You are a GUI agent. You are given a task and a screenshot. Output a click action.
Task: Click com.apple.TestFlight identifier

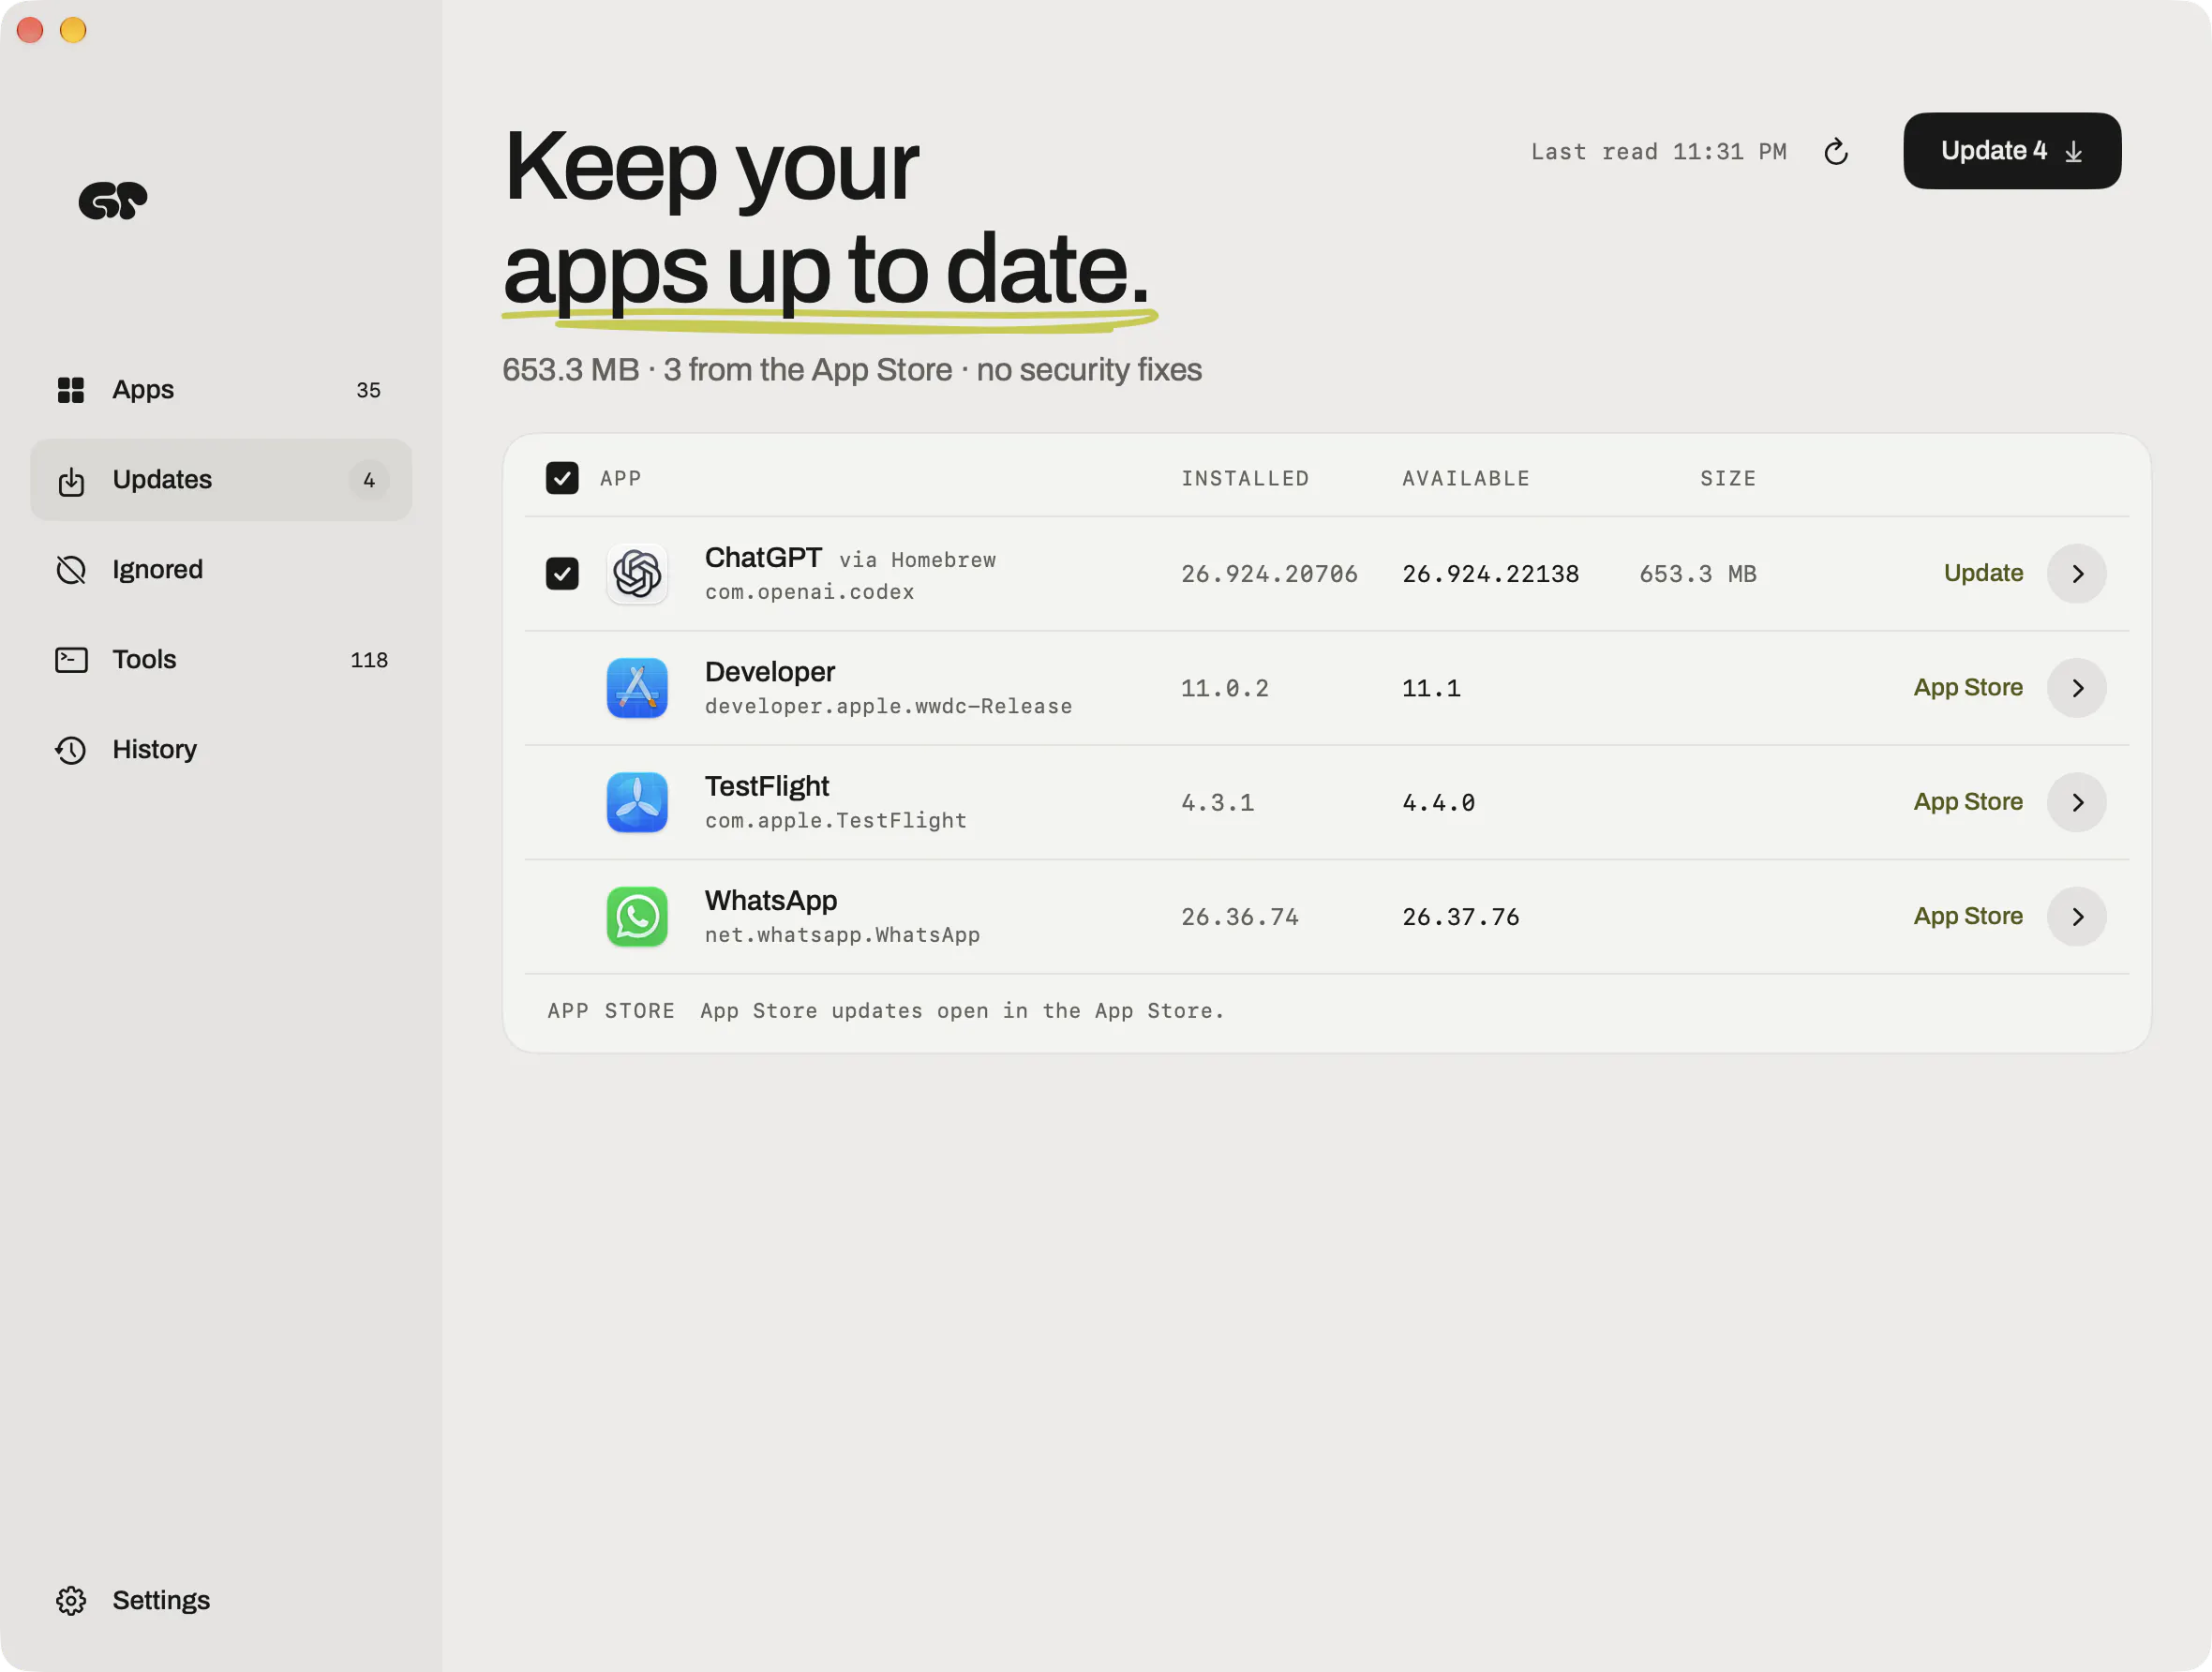(x=836, y=821)
